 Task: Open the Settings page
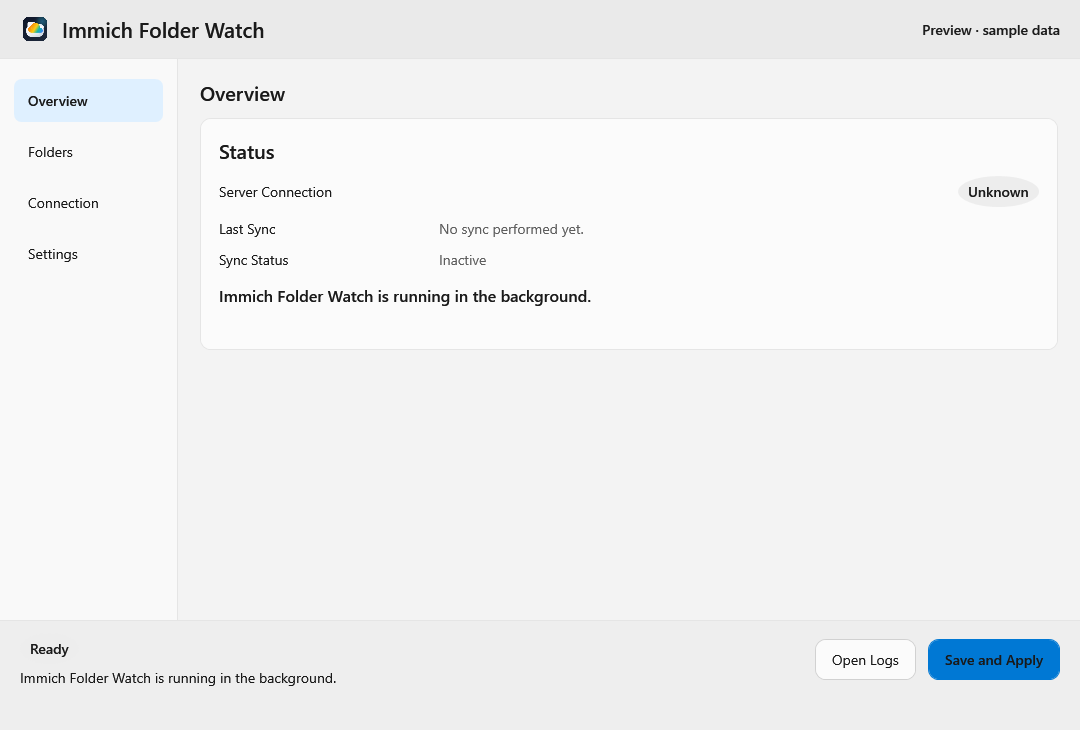click(88, 253)
